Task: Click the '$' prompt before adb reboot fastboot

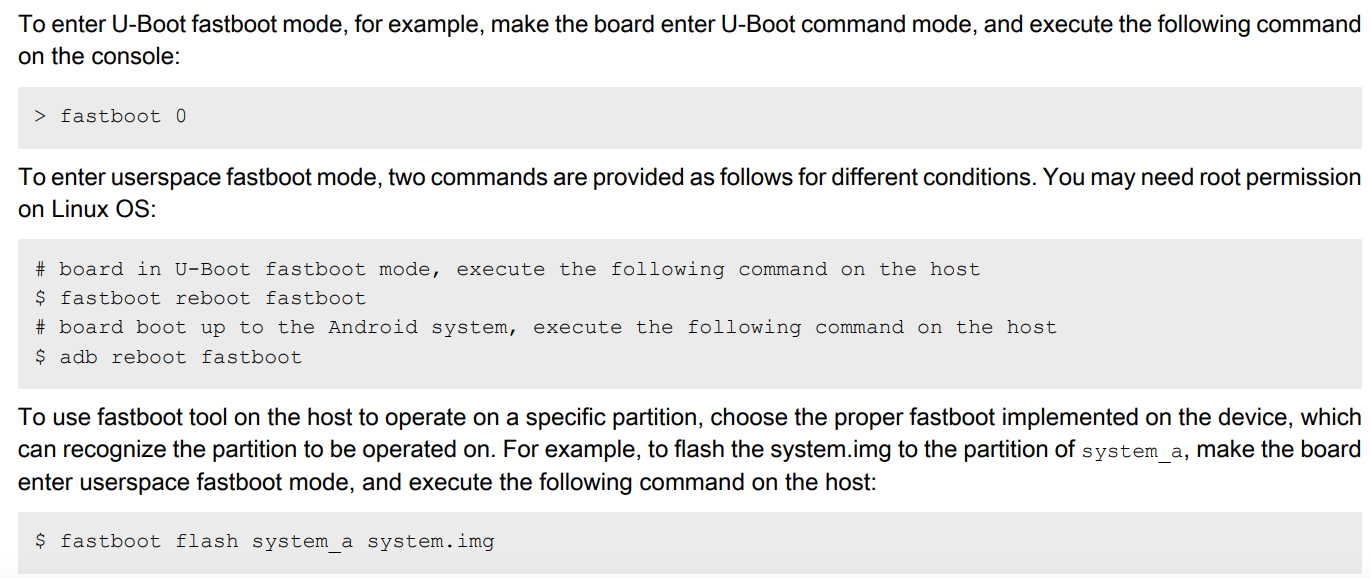Action: click(x=40, y=357)
